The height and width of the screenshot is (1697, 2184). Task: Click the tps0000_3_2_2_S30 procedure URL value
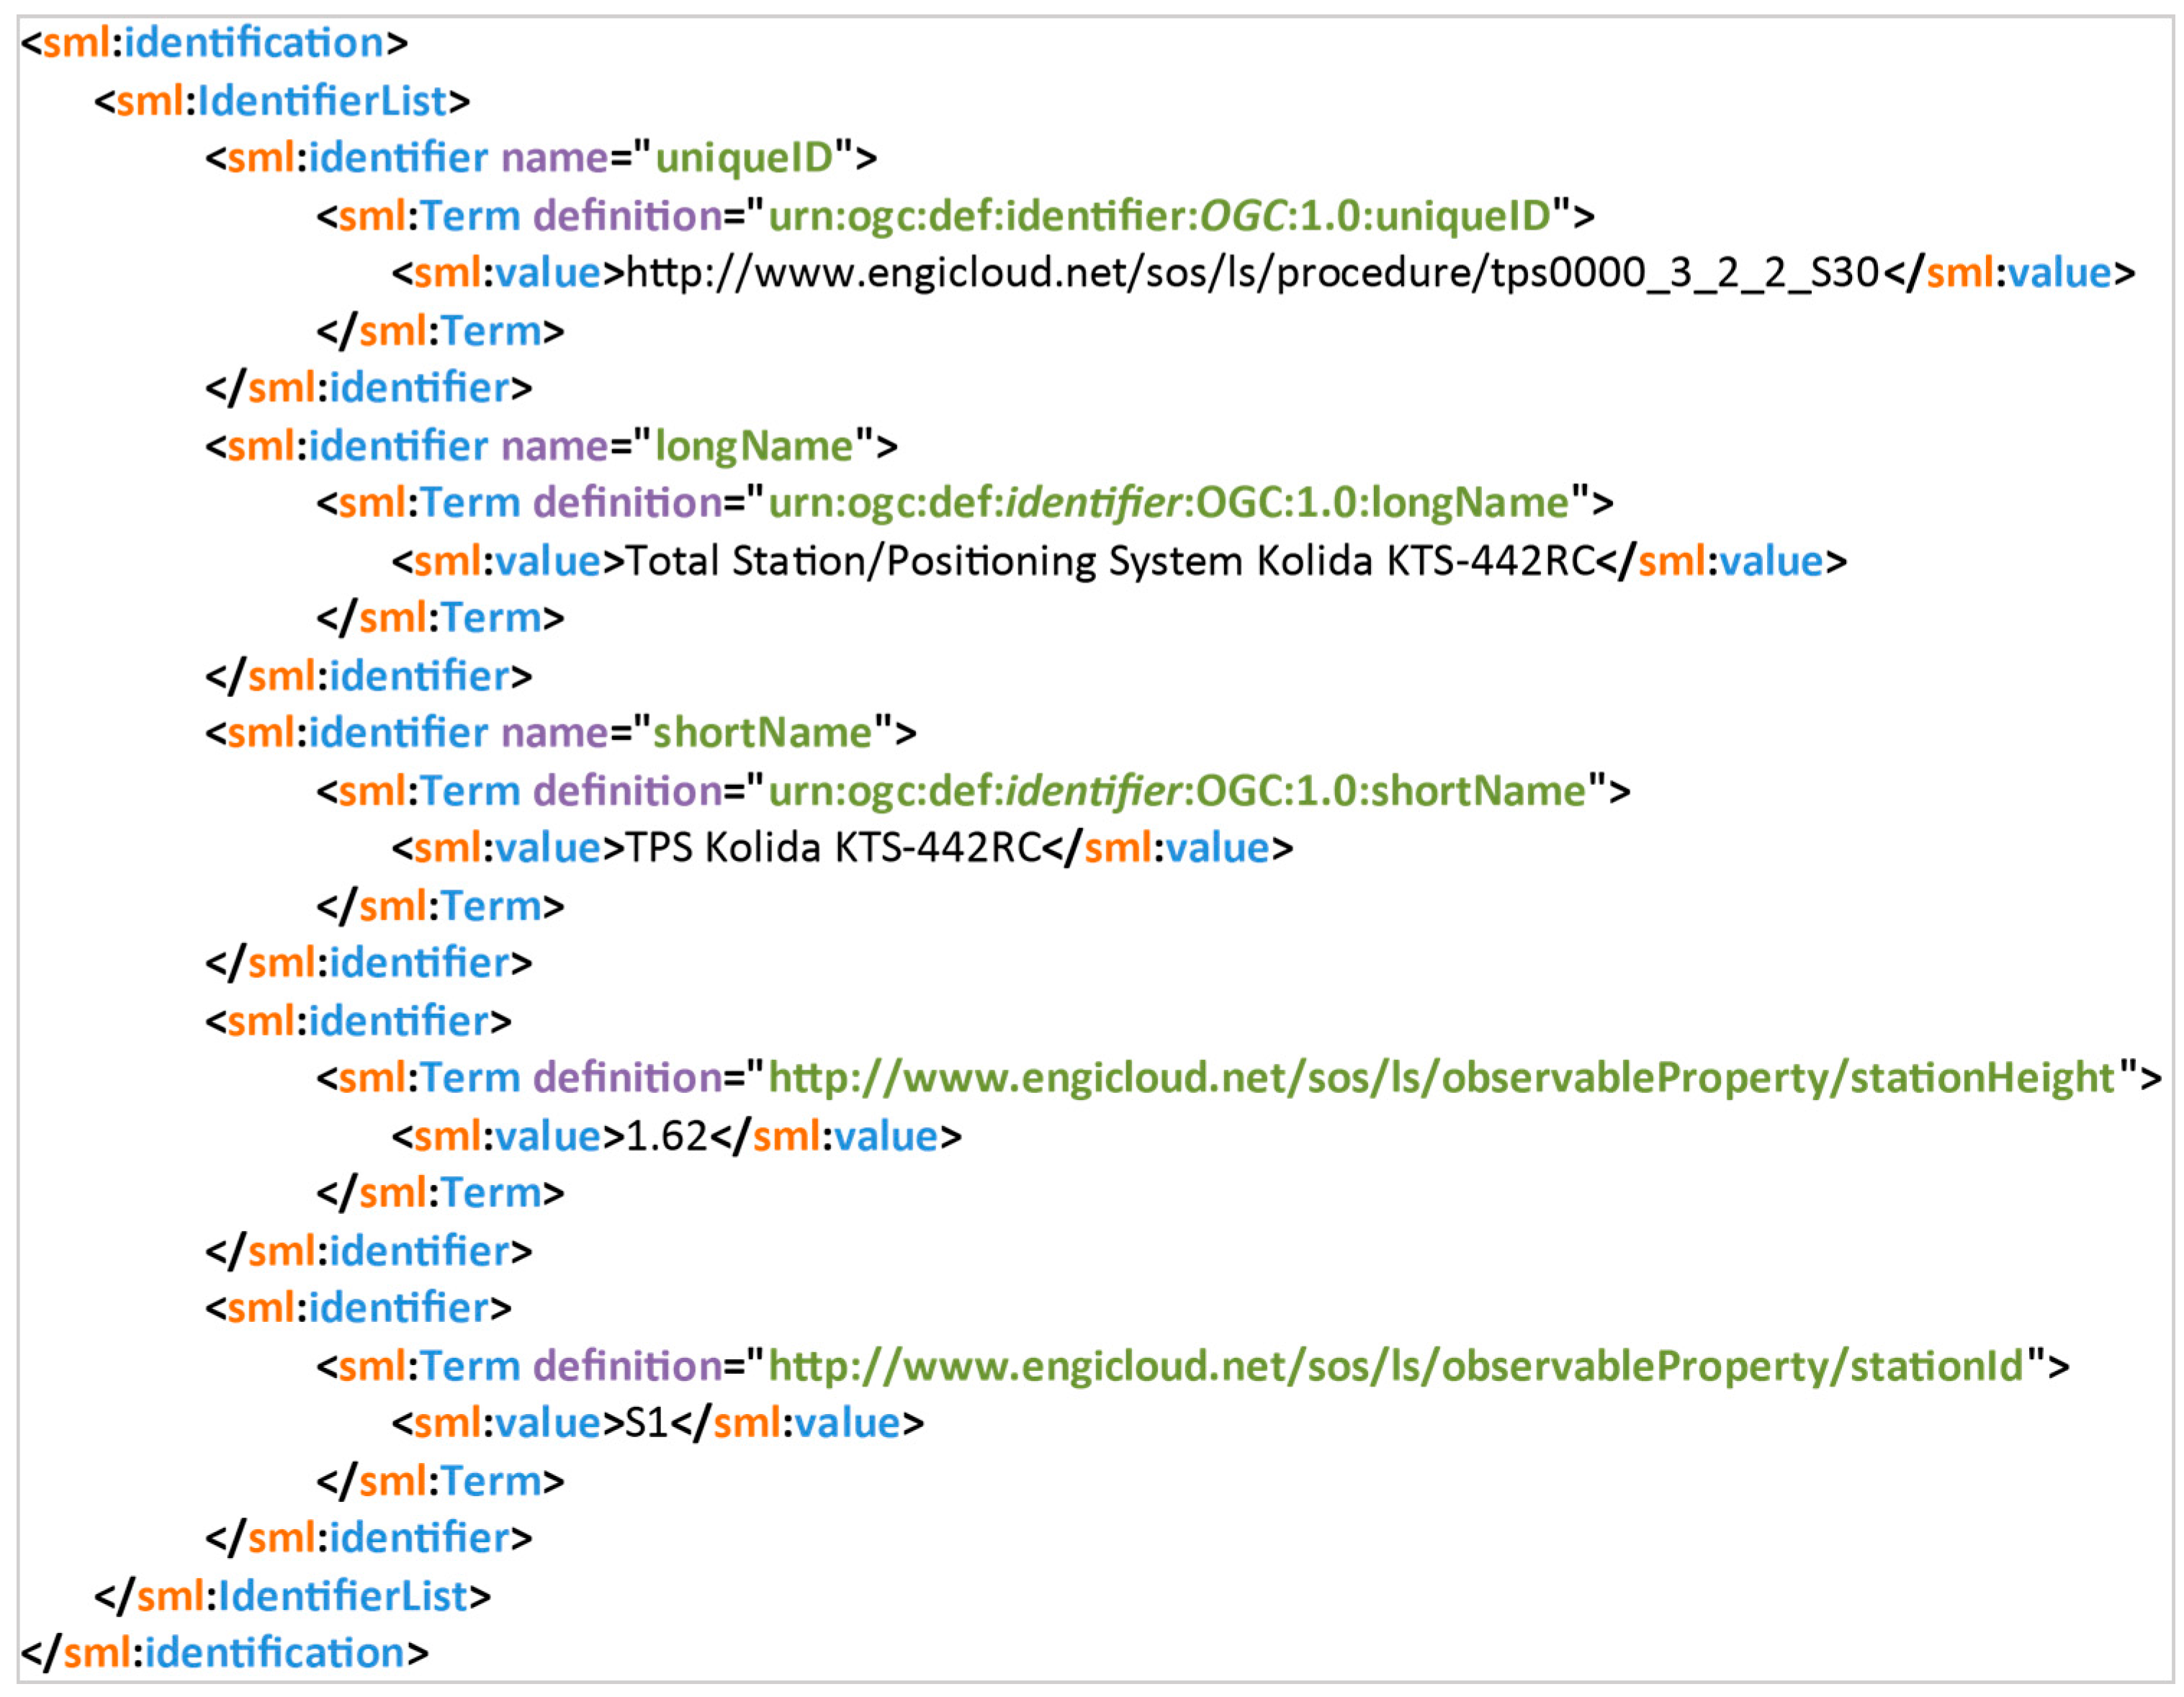1252,273
